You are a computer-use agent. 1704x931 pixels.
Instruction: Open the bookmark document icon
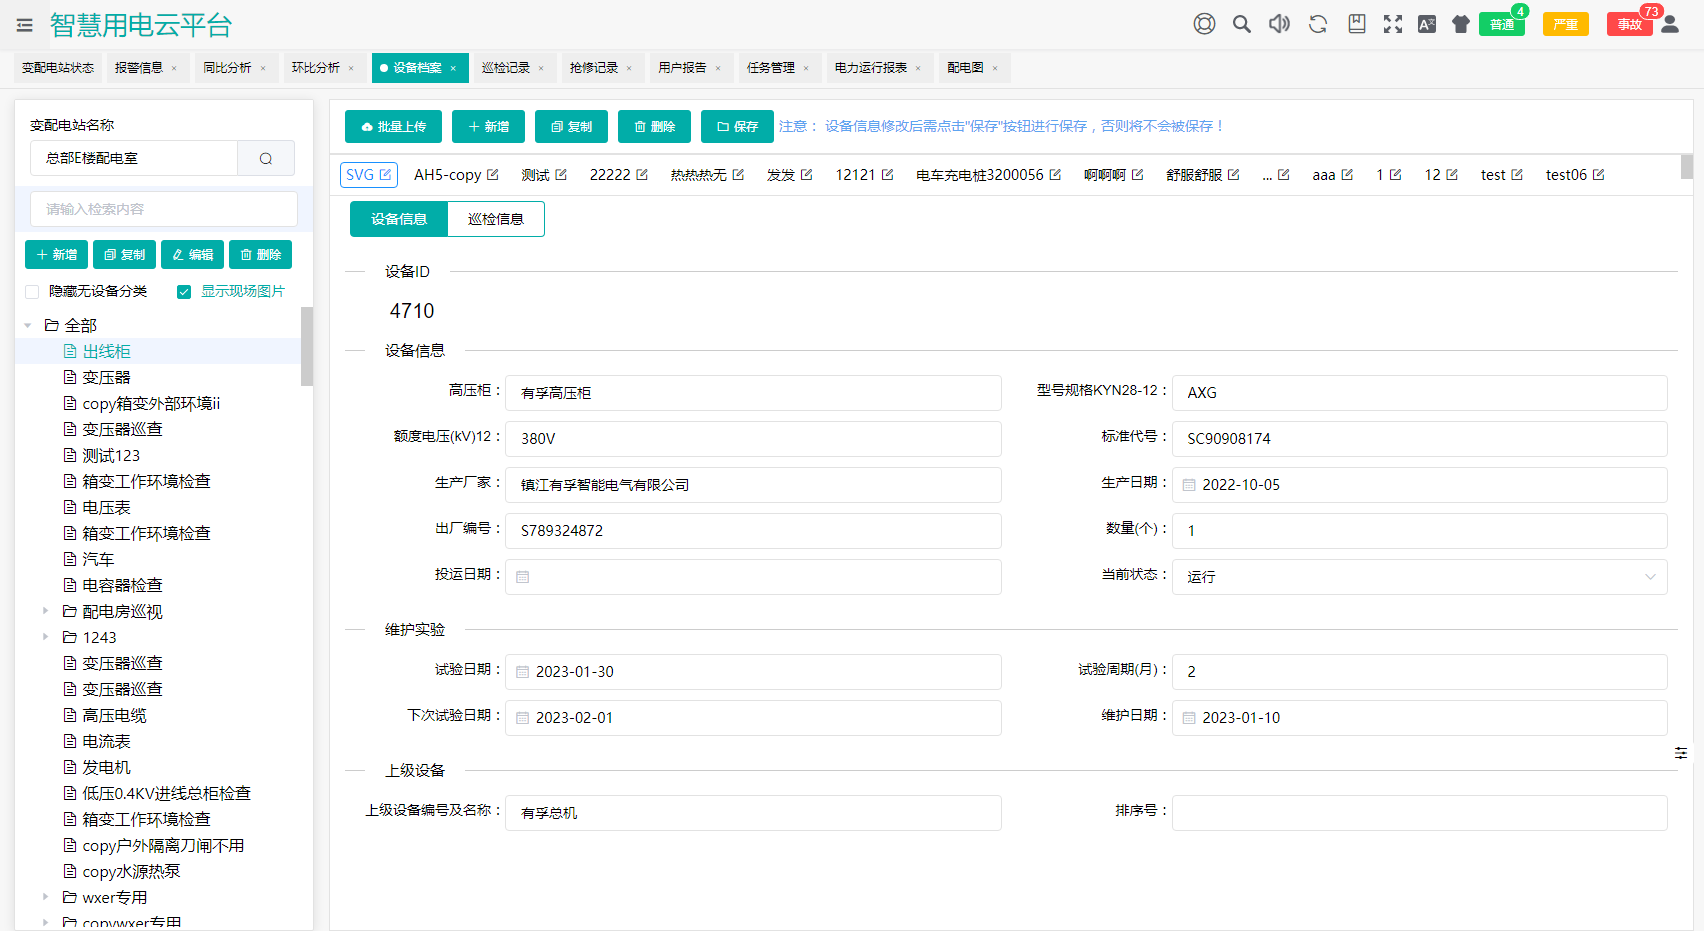[x=1357, y=24]
